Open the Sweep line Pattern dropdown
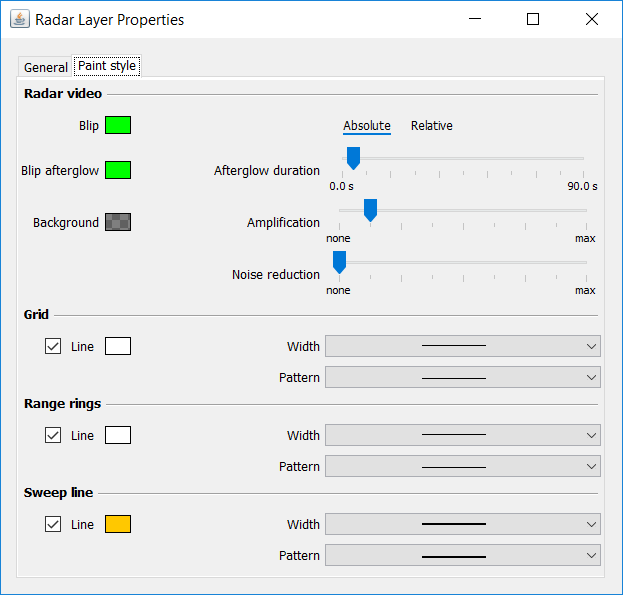The image size is (623, 595). point(462,555)
